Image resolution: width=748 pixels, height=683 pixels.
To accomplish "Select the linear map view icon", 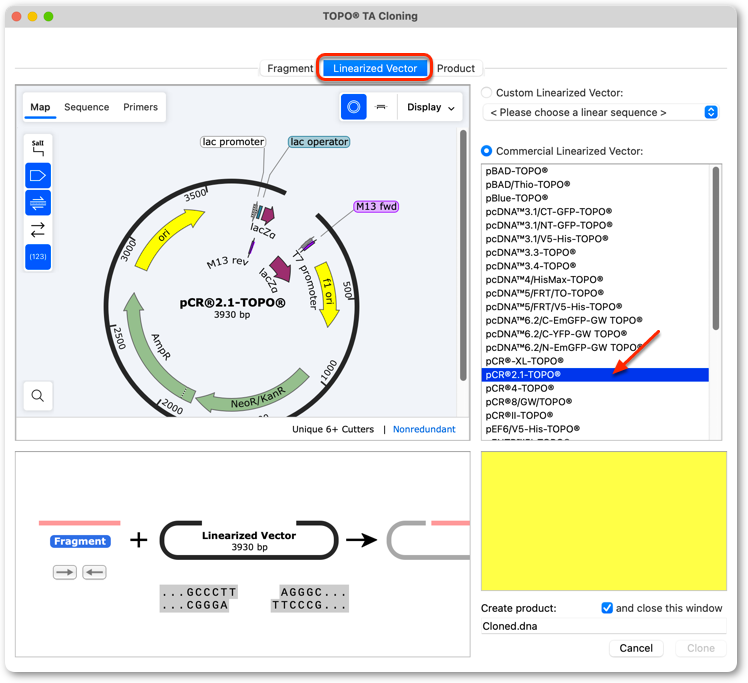I will (x=381, y=107).
